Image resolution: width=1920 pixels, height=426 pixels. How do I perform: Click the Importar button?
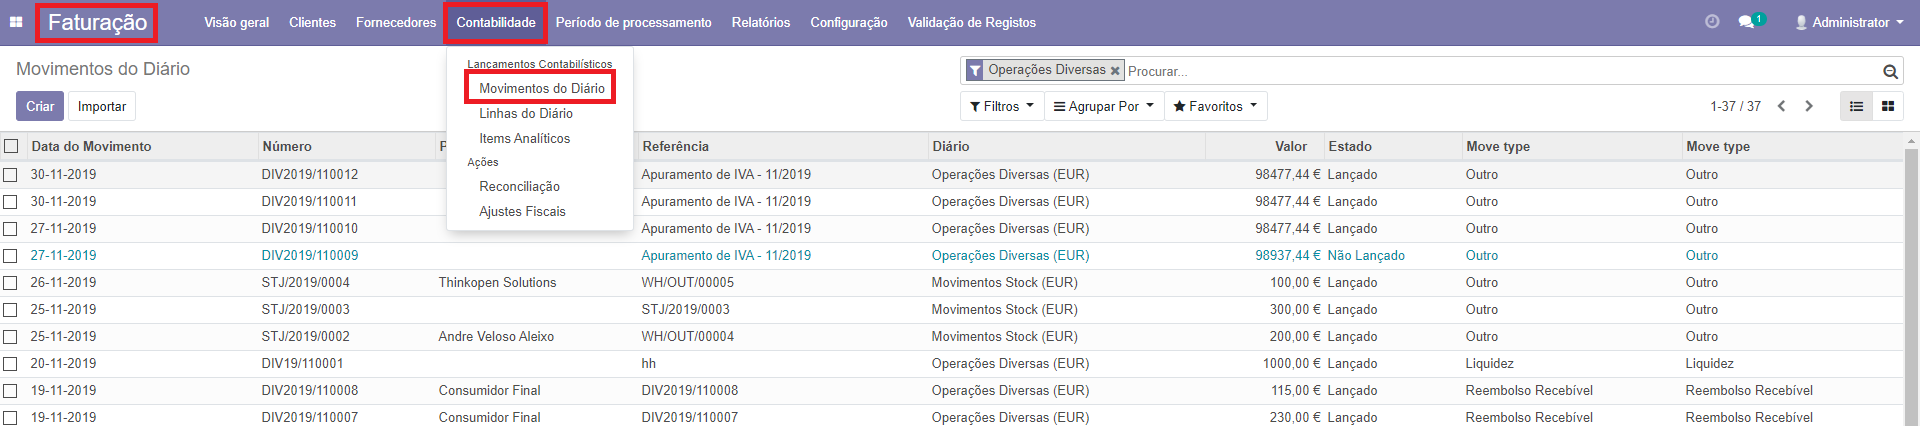pyautogui.click(x=102, y=106)
